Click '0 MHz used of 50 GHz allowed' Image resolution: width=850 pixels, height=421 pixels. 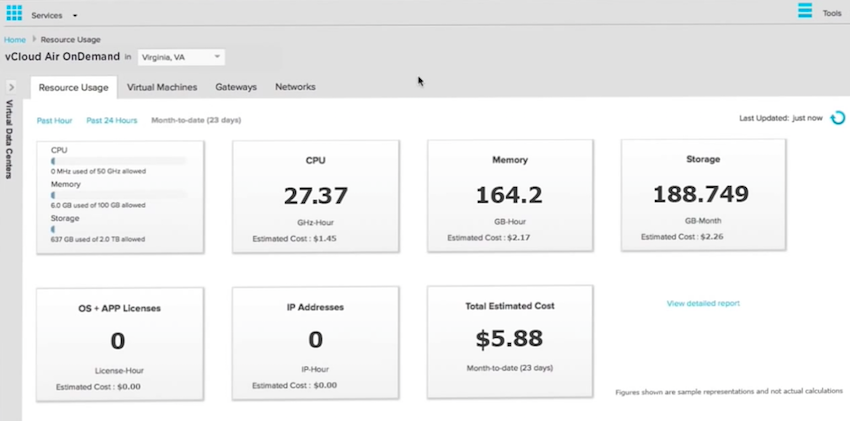point(98,171)
